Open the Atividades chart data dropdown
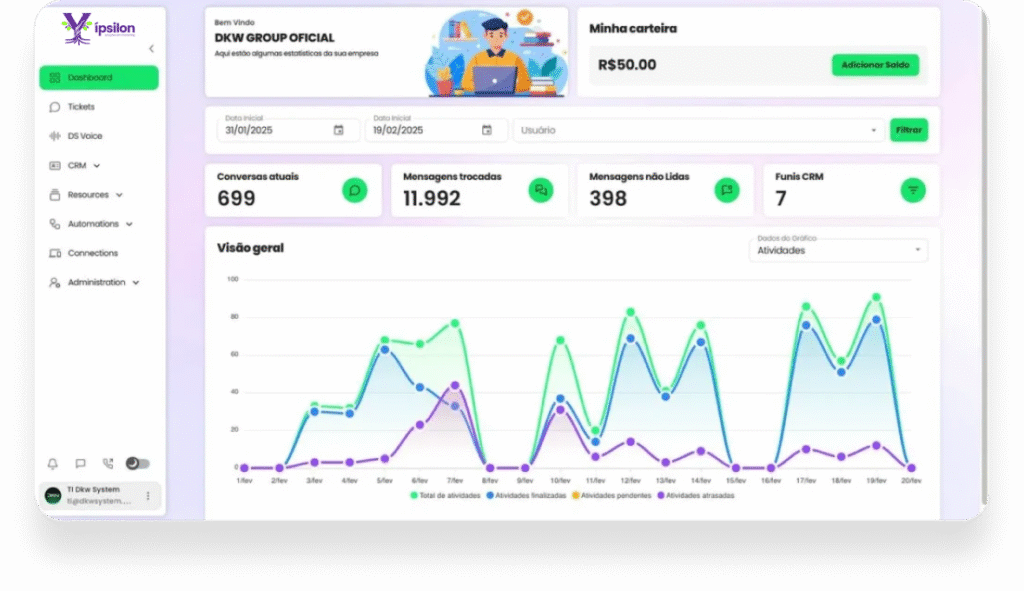The image size is (1024, 591). coord(837,250)
